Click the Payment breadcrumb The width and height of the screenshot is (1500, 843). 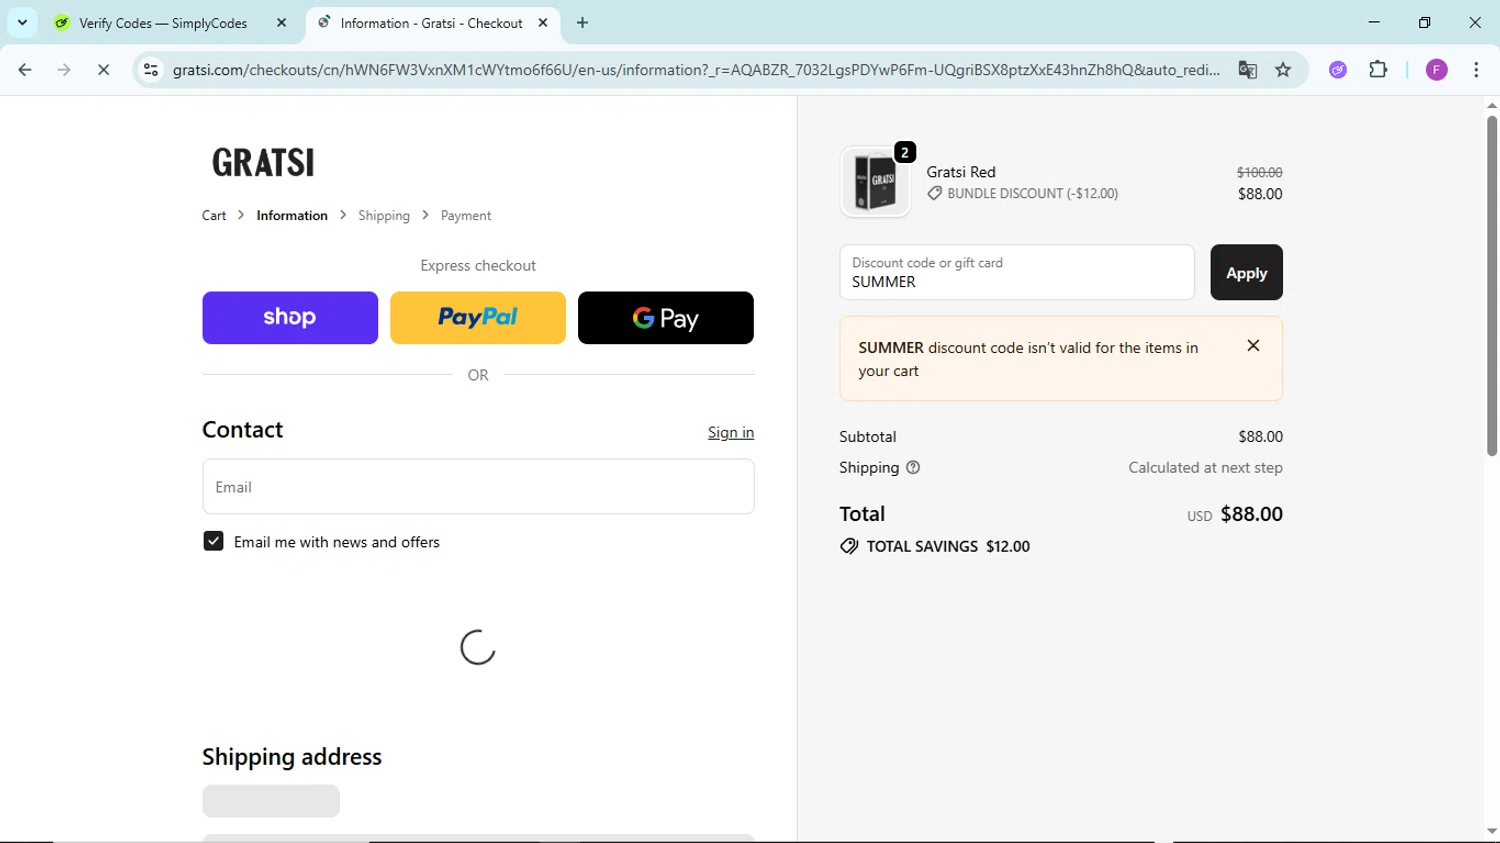[466, 216]
